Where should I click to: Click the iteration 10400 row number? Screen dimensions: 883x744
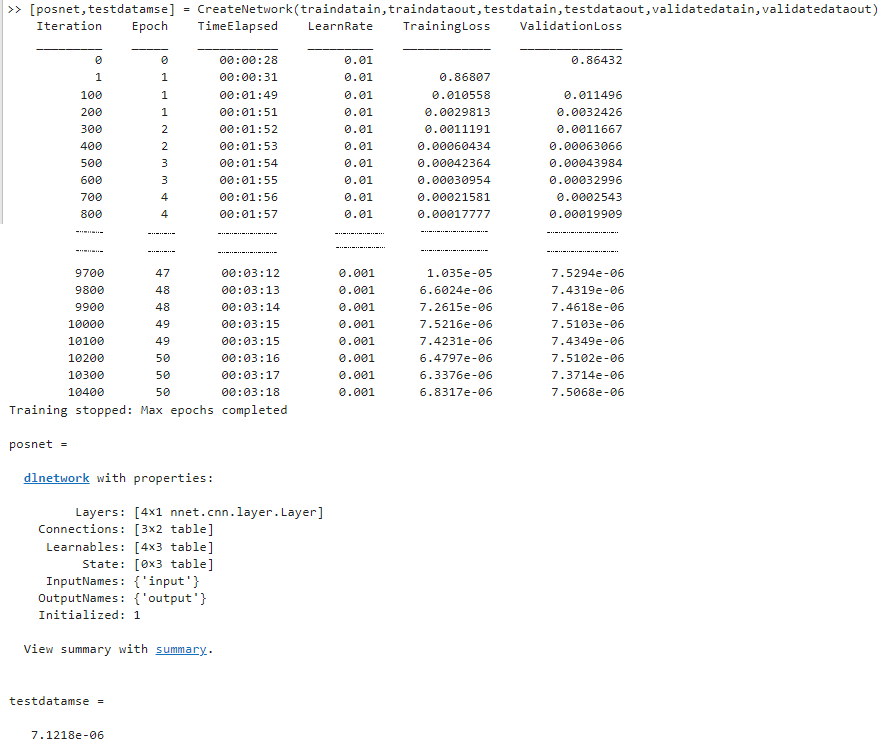pyautogui.click(x=89, y=392)
